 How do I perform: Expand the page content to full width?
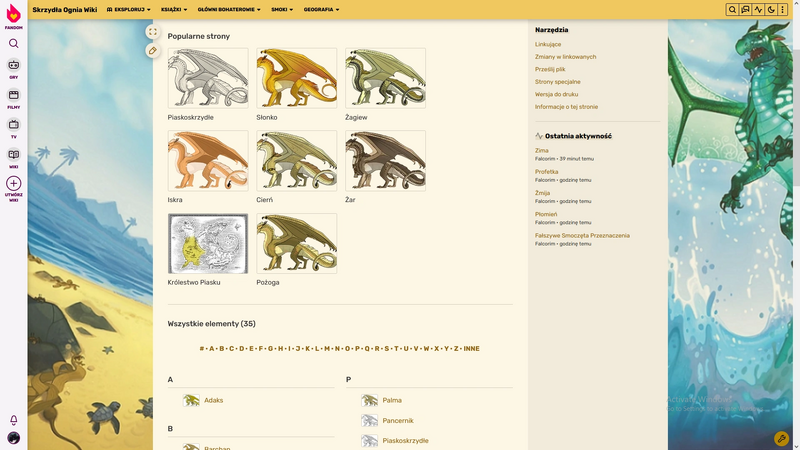pos(152,32)
